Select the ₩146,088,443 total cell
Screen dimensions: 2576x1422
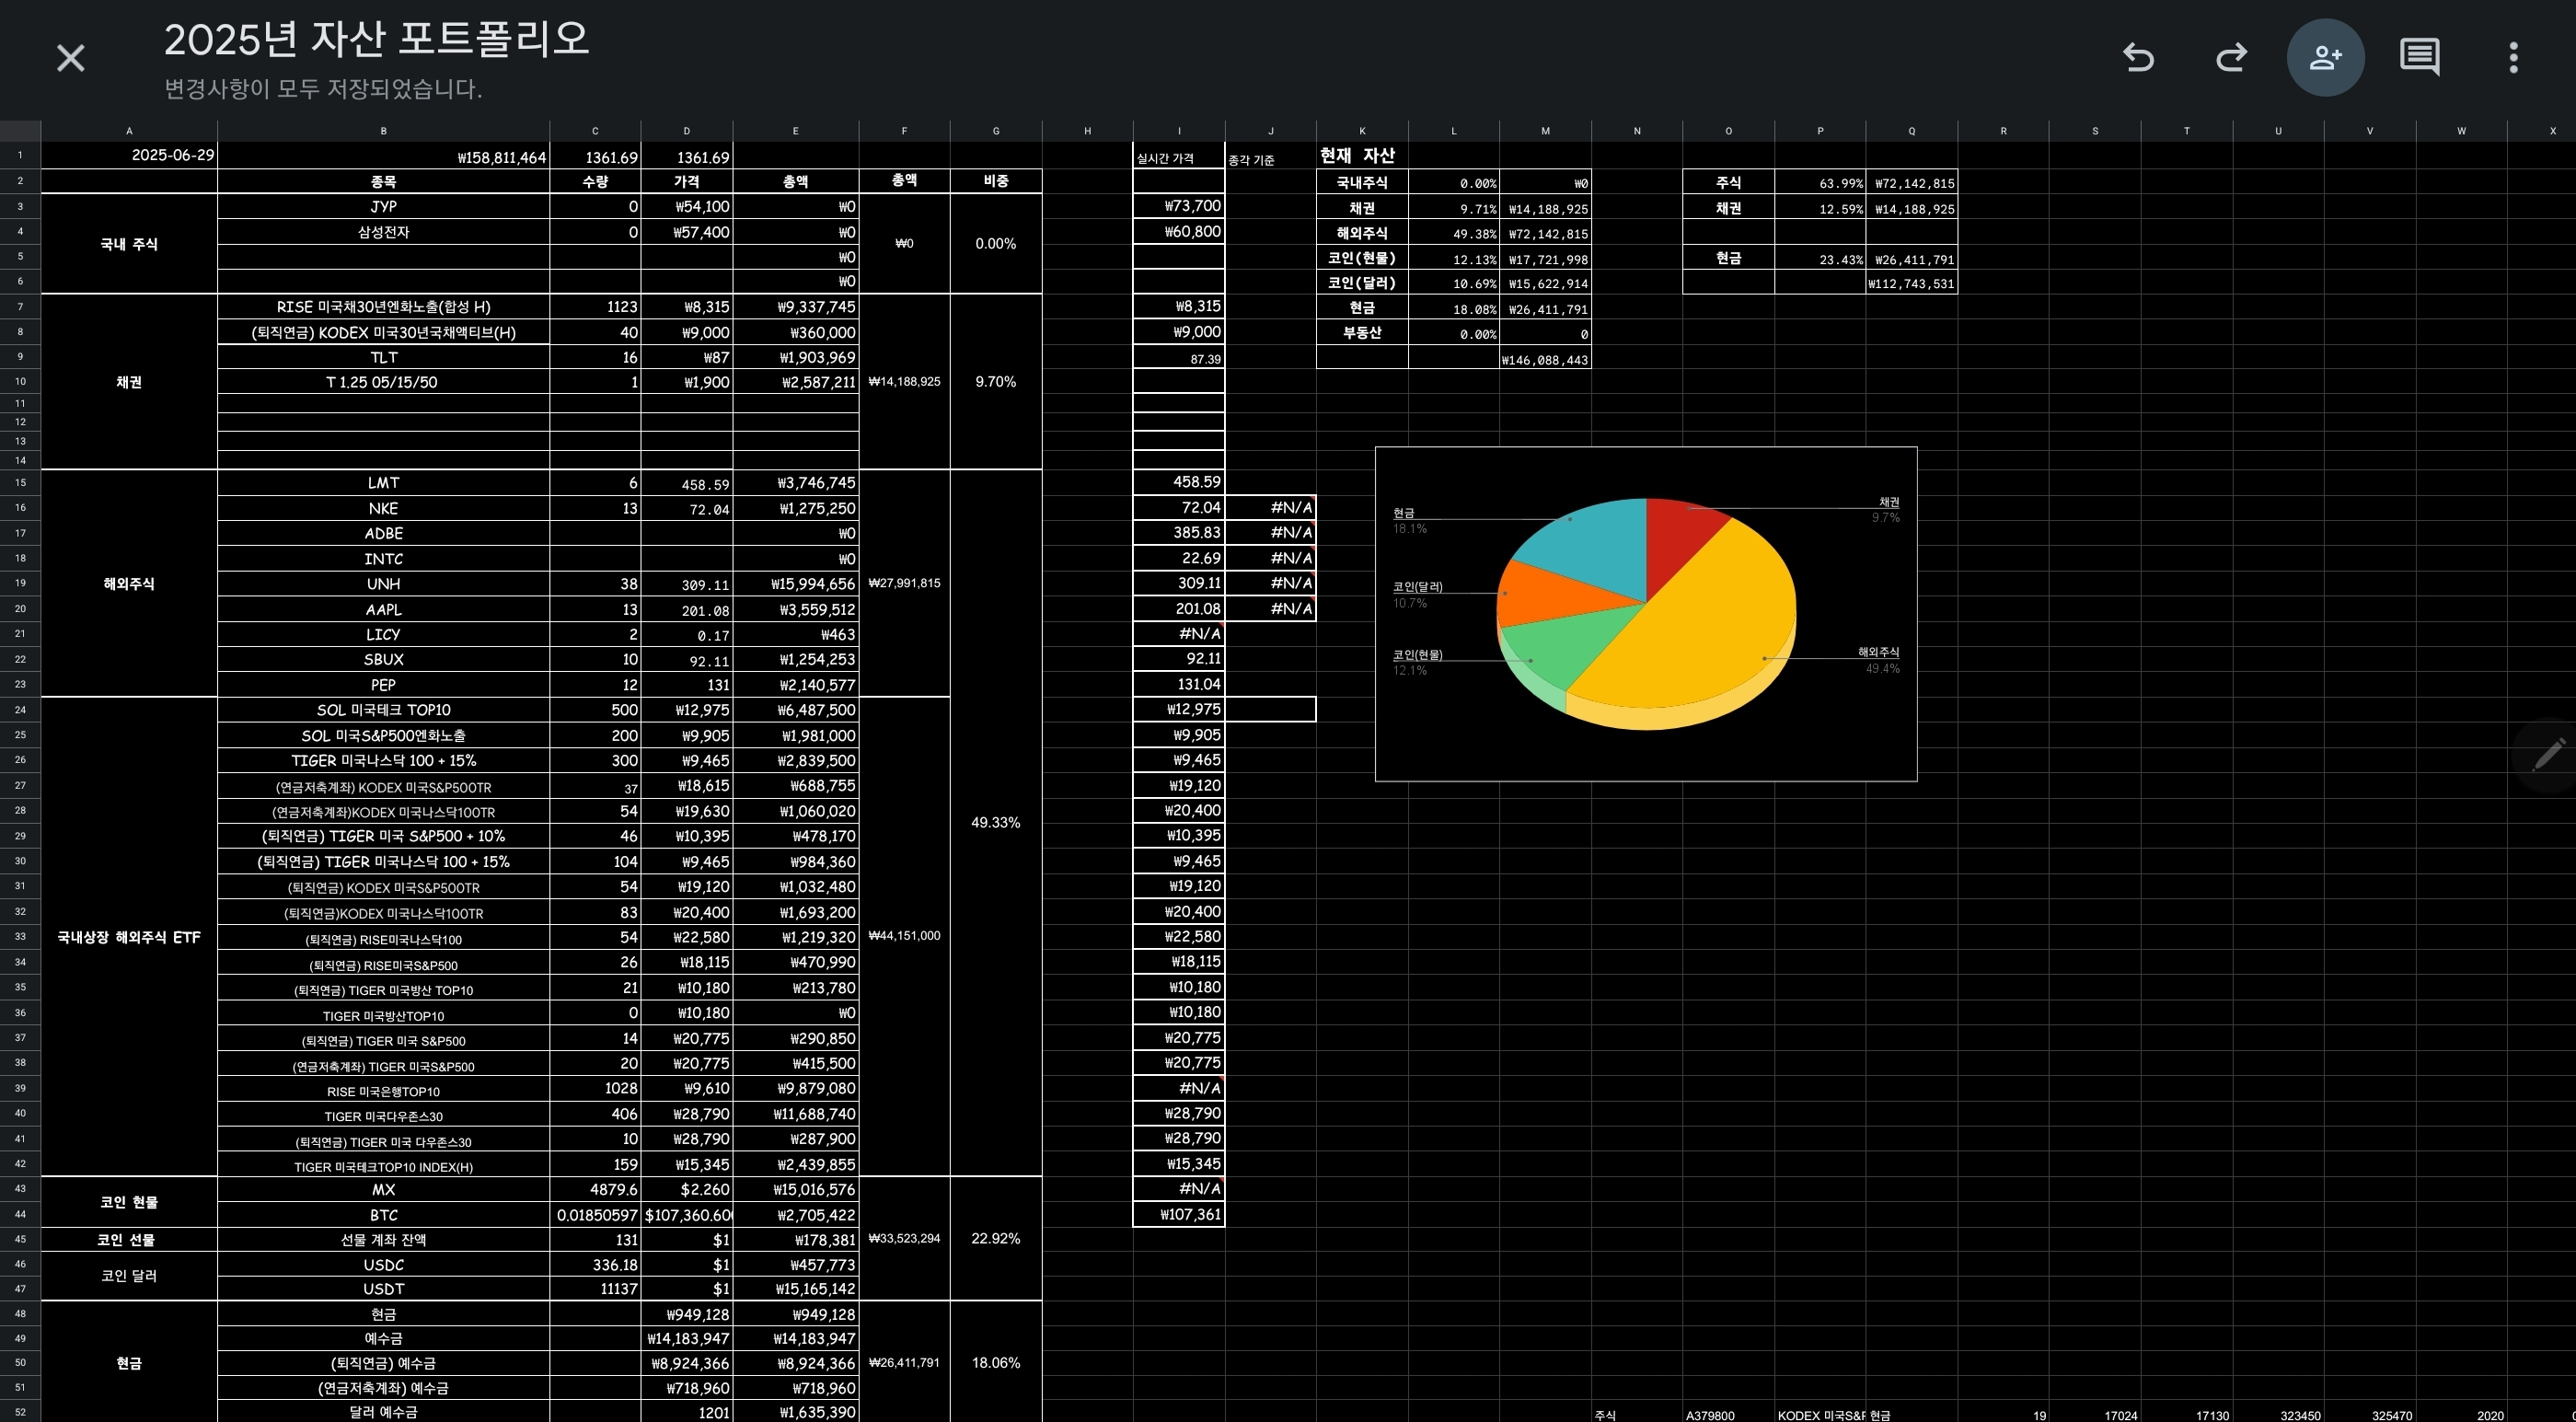click(1544, 360)
